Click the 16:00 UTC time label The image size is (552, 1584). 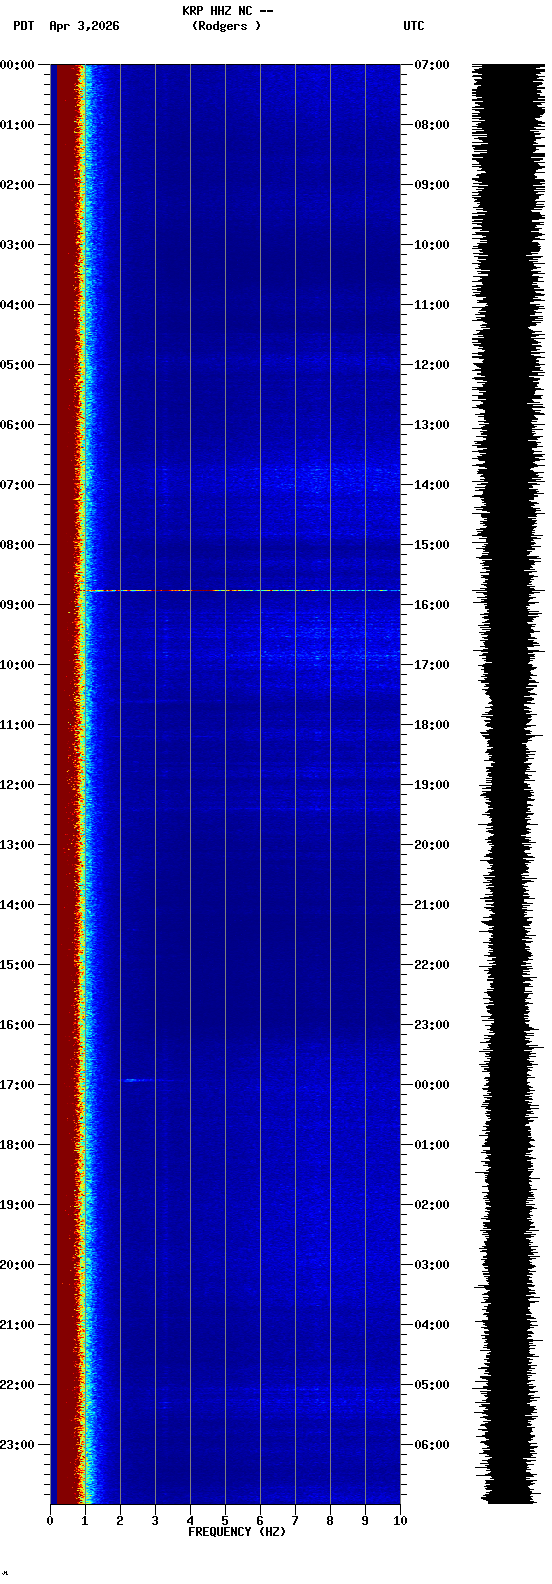(431, 605)
